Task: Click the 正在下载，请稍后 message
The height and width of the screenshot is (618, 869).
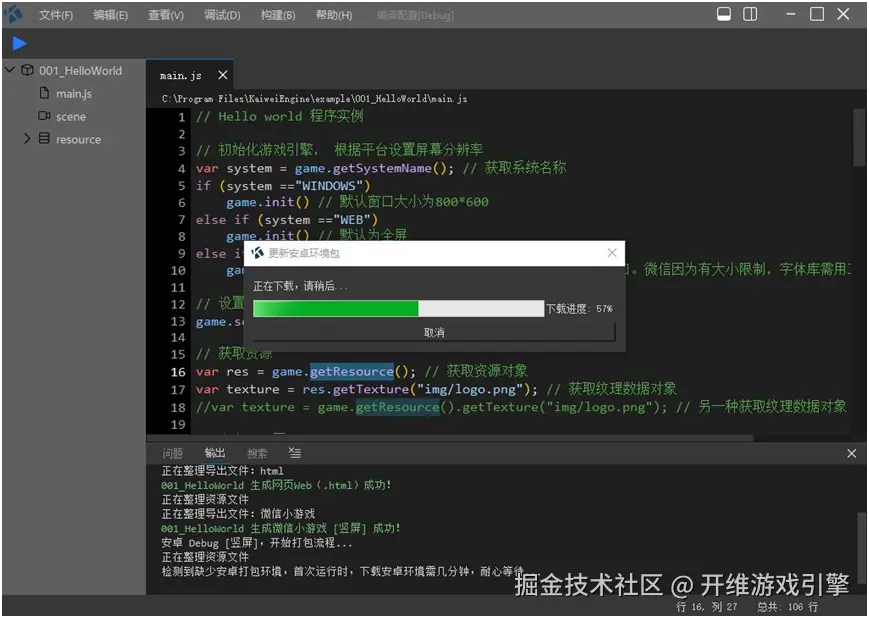Action: coord(300,286)
